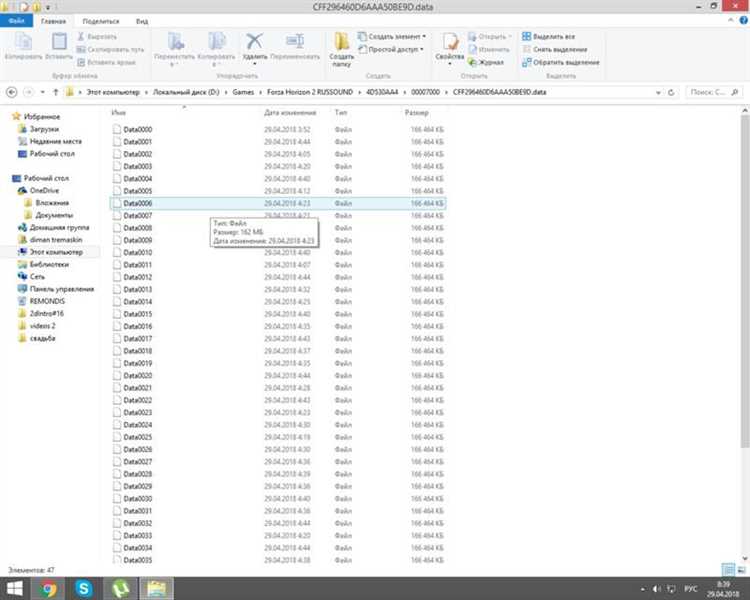Viewport: 750px width, 600px height.
Task: Open the Move to command
Action: [175, 48]
